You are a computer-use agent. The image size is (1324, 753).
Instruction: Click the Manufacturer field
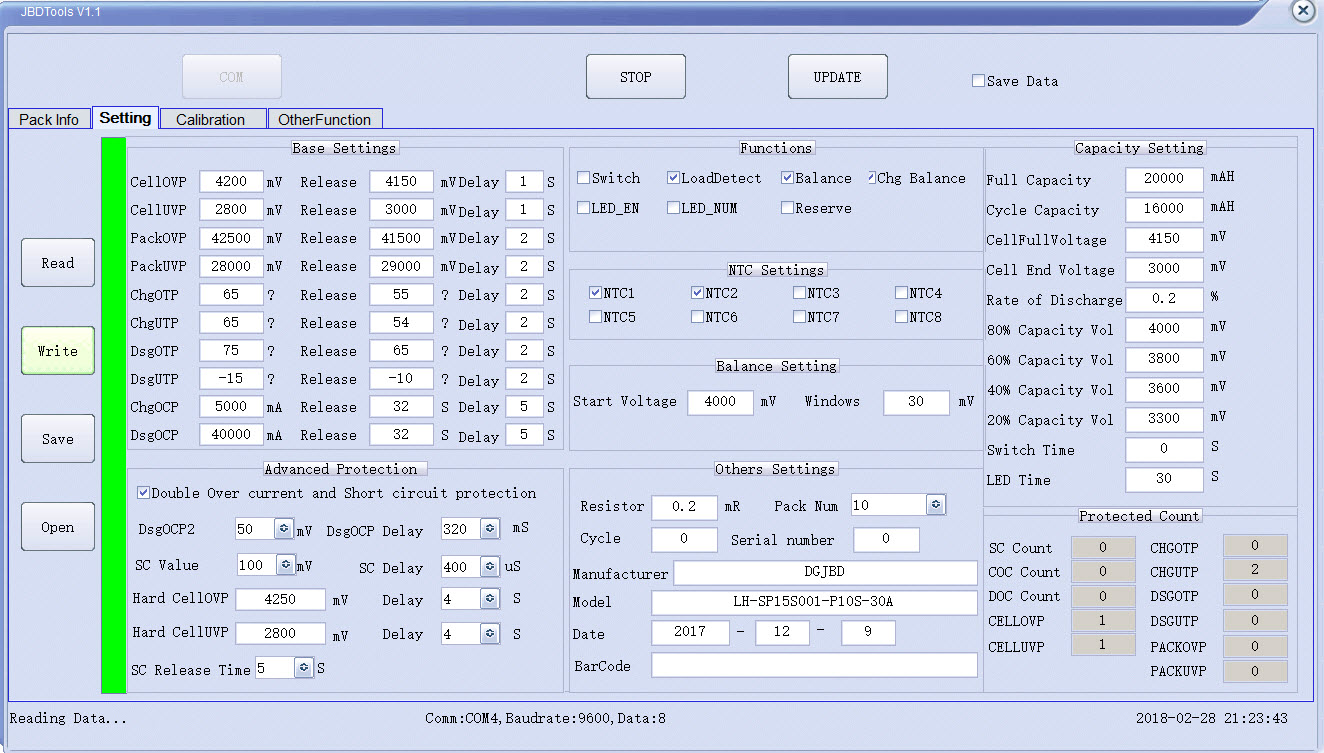pyautogui.click(x=825, y=573)
